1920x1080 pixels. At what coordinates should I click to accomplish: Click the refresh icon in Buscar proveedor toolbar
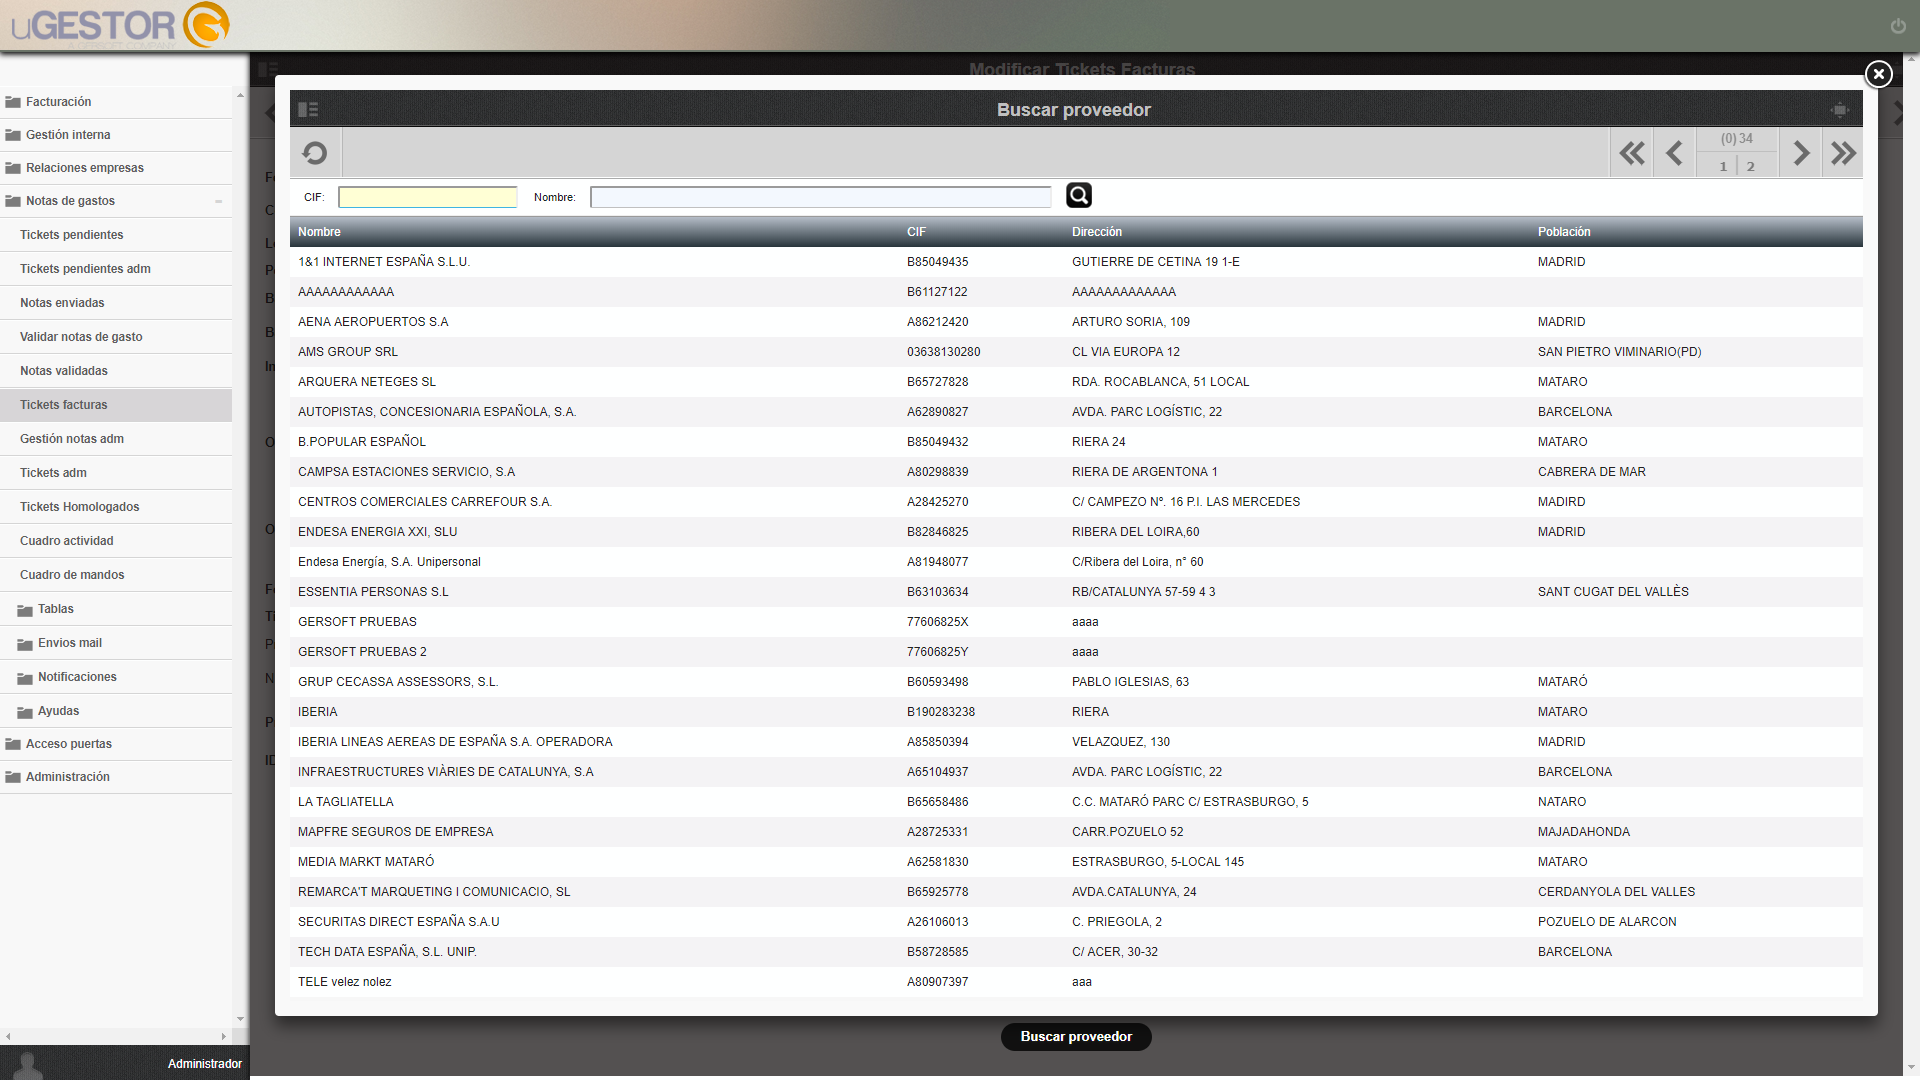point(315,153)
